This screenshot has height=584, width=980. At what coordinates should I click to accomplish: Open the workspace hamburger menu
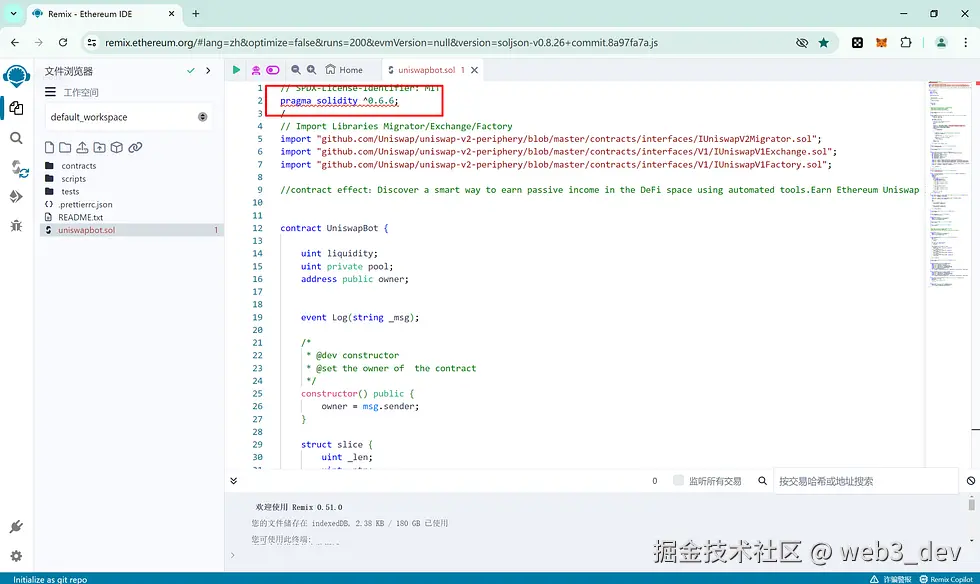pos(51,92)
